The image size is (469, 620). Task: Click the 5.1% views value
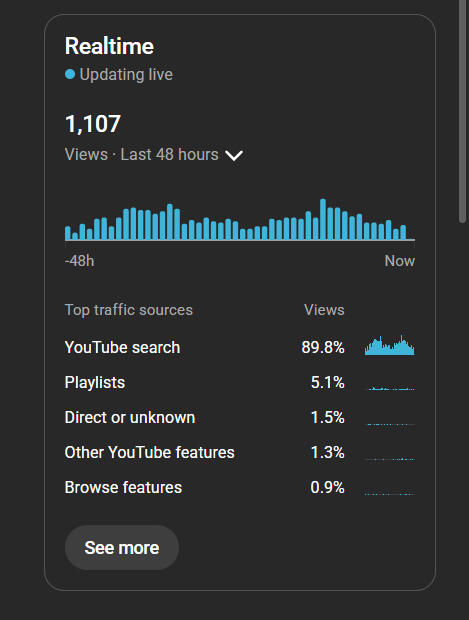[327, 382]
